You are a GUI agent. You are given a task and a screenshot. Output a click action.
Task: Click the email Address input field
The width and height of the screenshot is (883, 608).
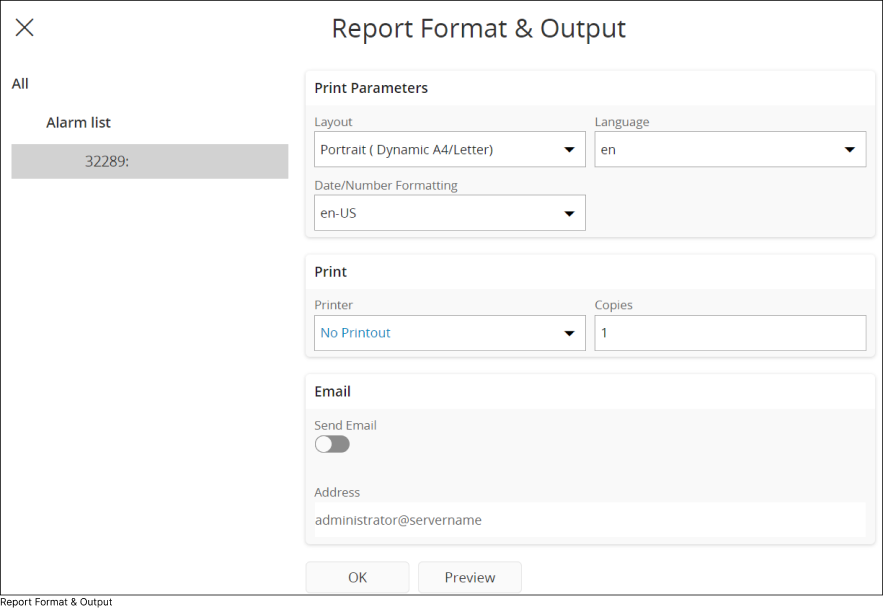click(589, 520)
